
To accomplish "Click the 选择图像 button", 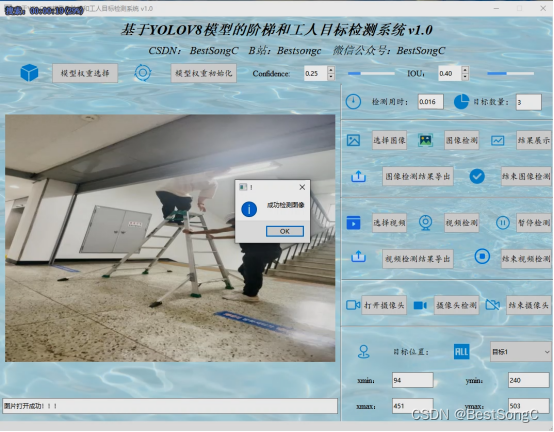I will [389, 140].
